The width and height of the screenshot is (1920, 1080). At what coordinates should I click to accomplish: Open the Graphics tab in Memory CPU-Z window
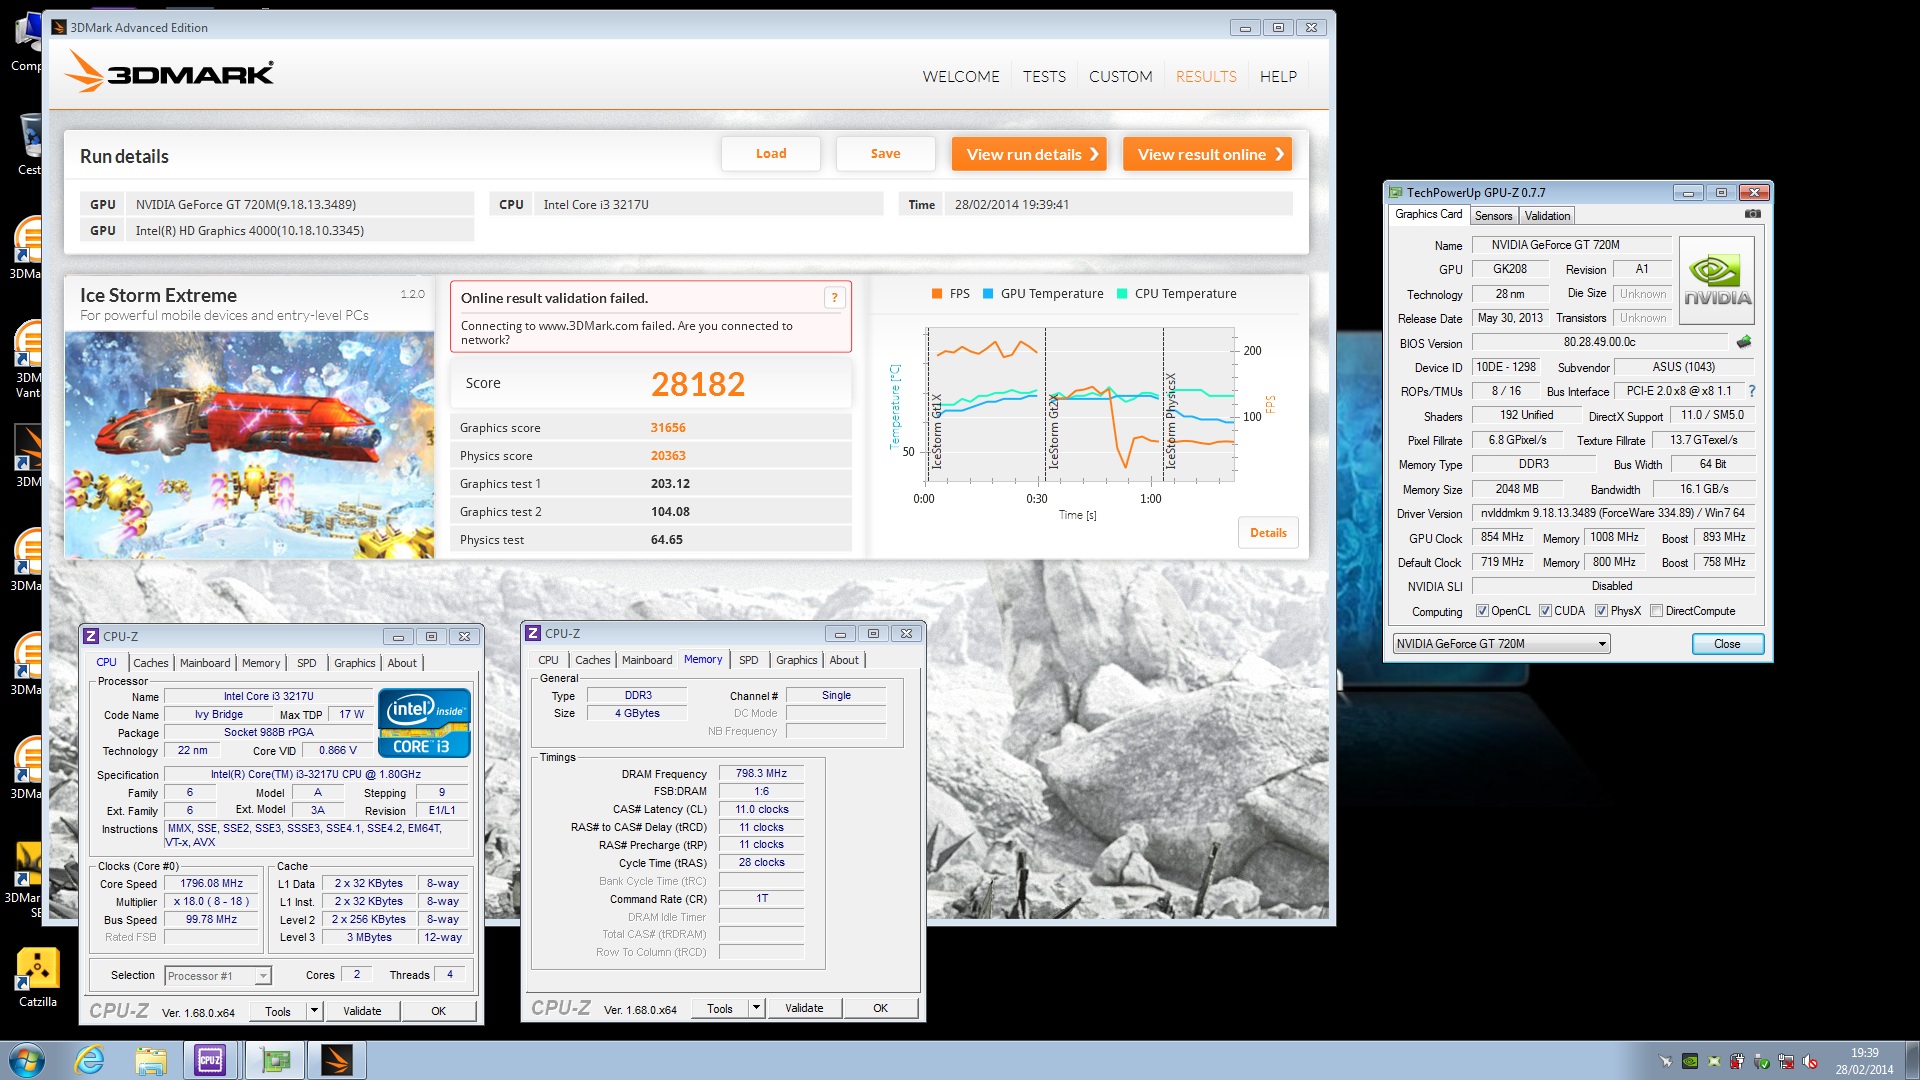click(x=796, y=660)
